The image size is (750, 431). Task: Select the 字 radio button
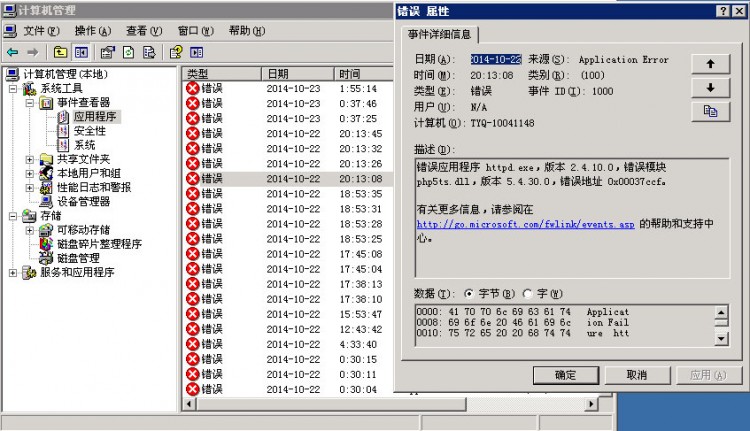point(528,294)
